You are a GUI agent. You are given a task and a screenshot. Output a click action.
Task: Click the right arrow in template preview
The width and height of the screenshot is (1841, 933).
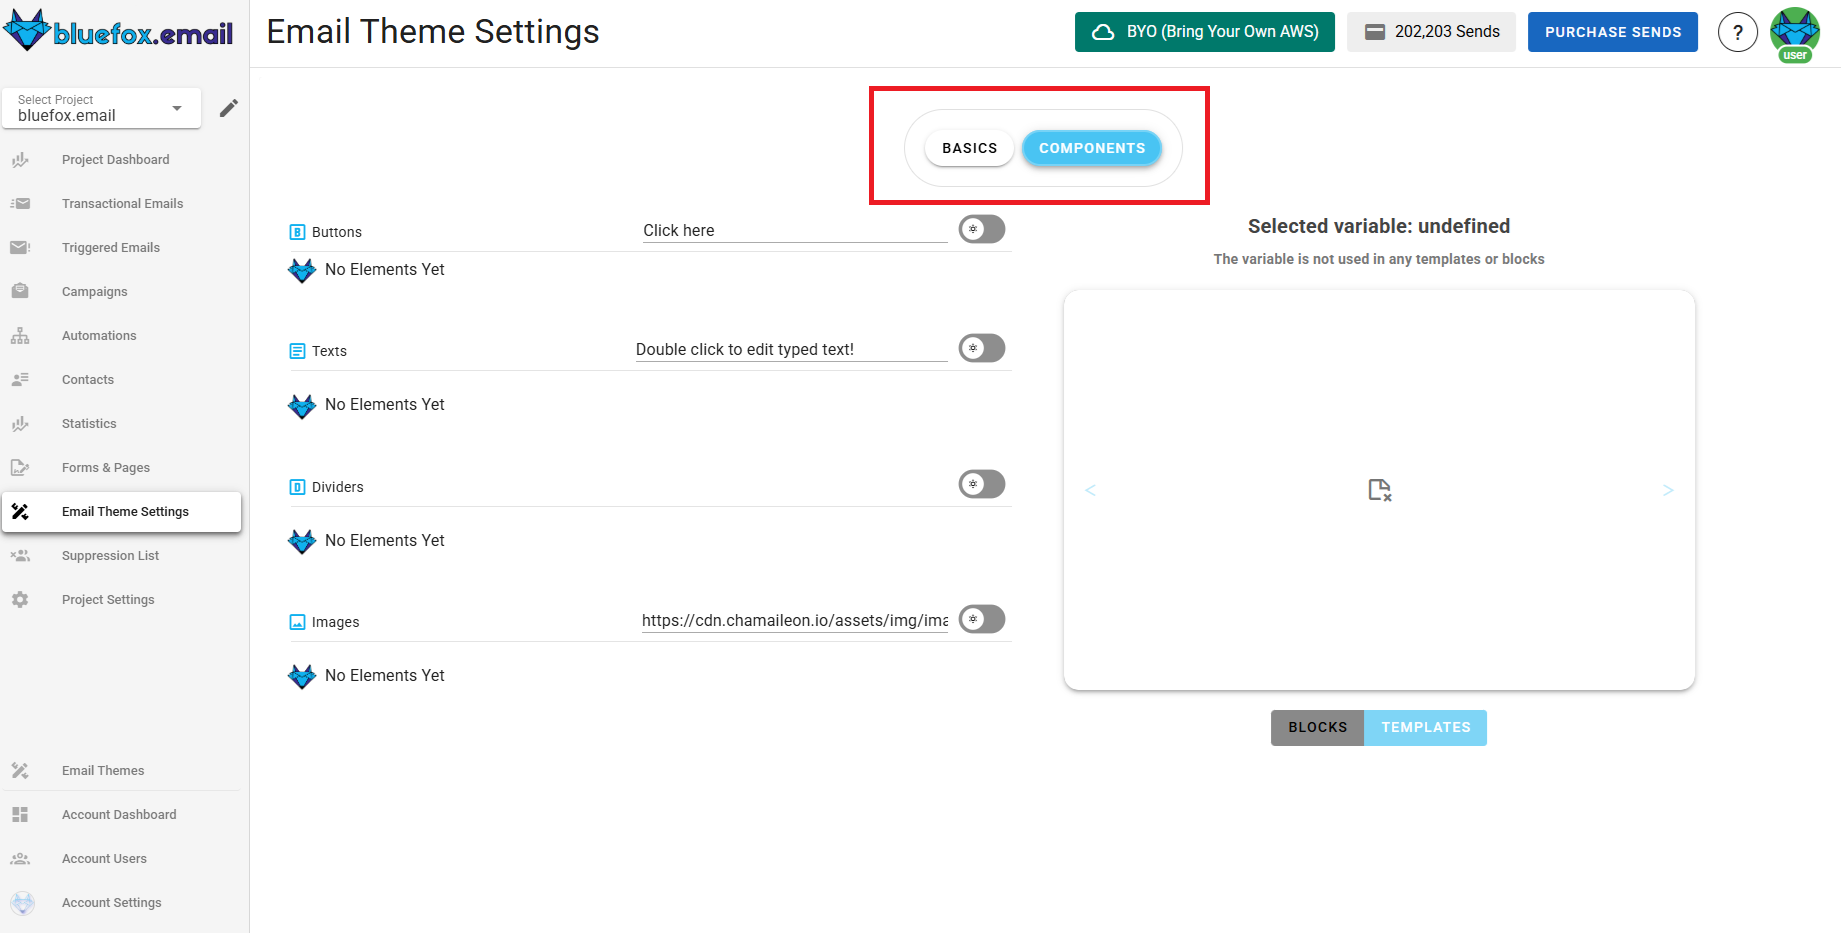pyautogui.click(x=1668, y=490)
